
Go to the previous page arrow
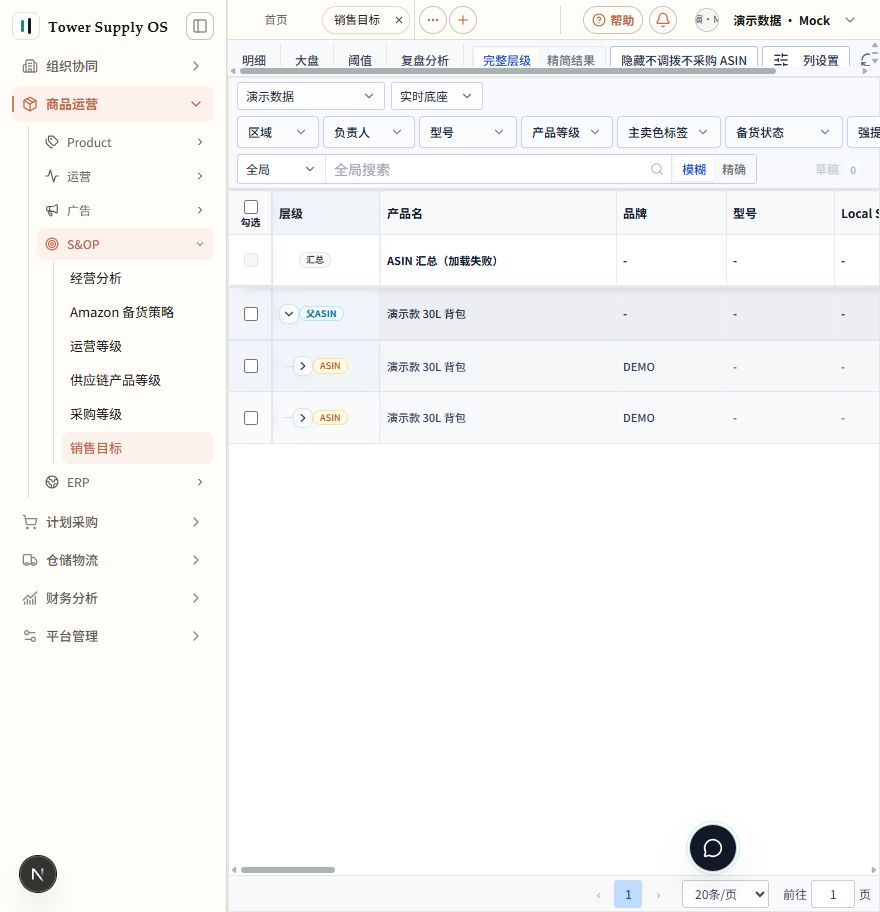(x=598, y=895)
